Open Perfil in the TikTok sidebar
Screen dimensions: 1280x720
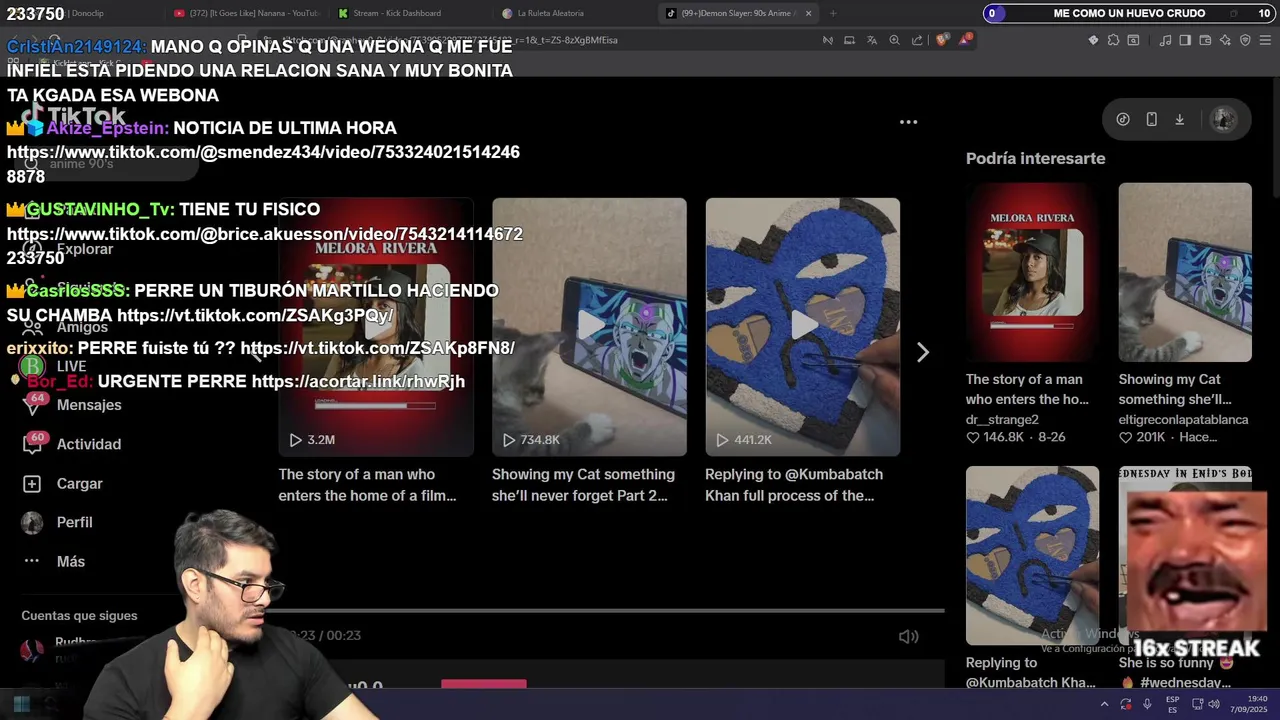pos(57,522)
